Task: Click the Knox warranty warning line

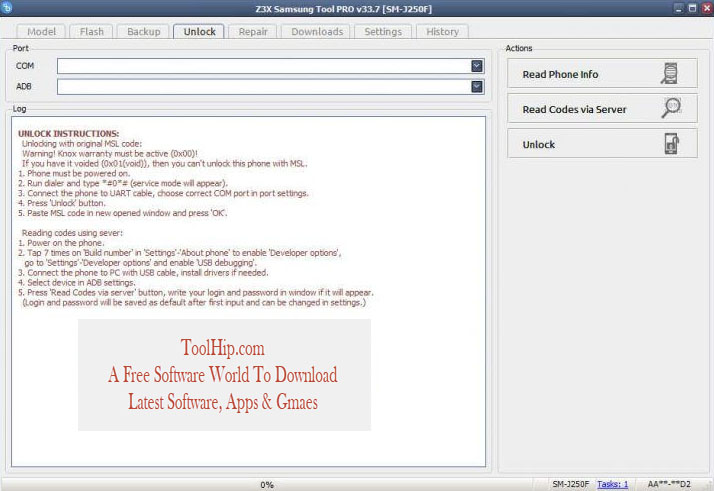Action: pos(110,153)
